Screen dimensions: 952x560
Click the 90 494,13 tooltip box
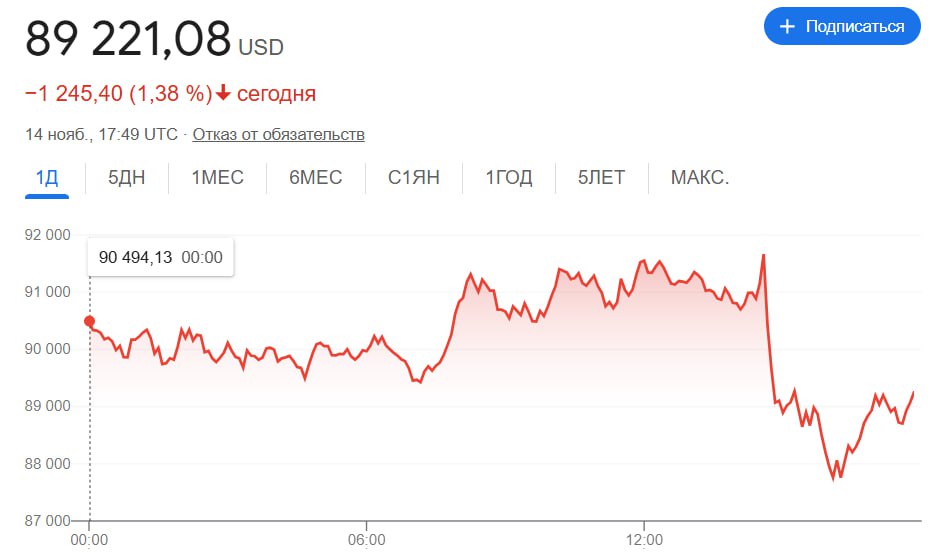pyautogui.click(x=160, y=257)
